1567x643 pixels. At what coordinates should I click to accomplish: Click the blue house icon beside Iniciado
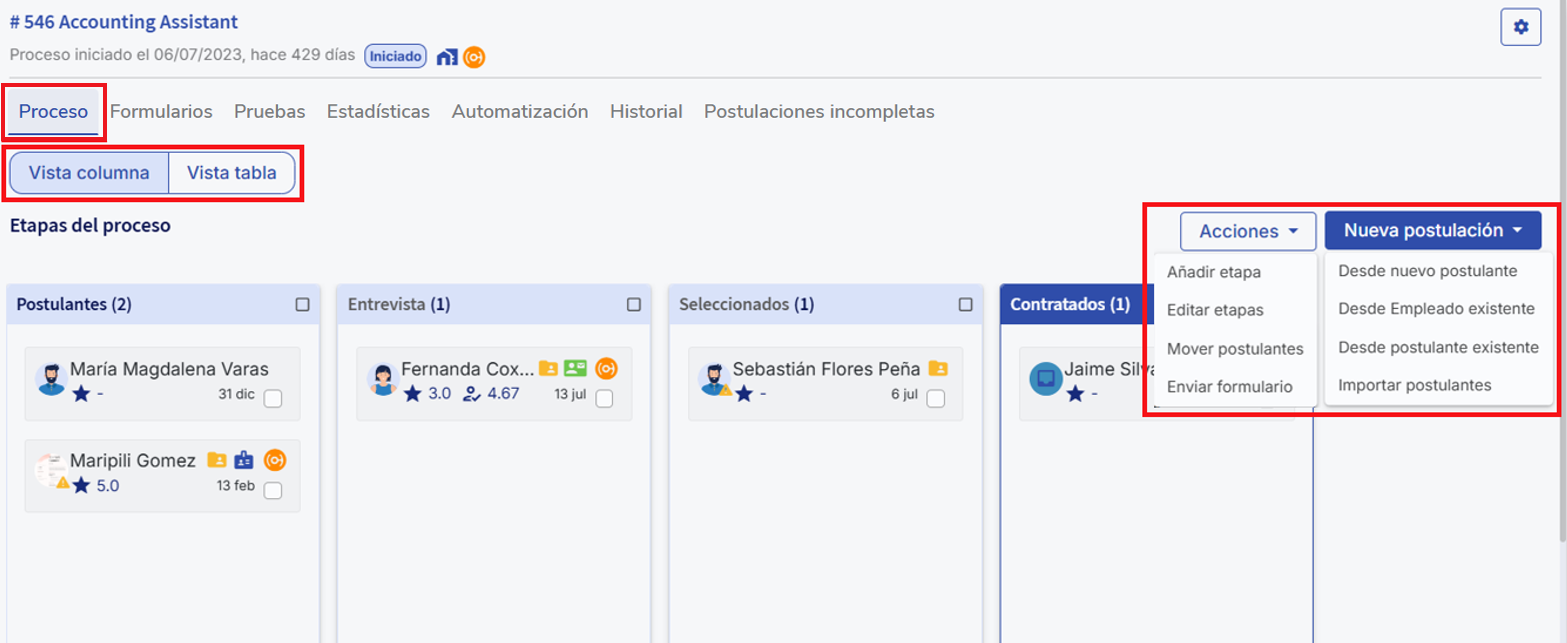click(x=447, y=57)
